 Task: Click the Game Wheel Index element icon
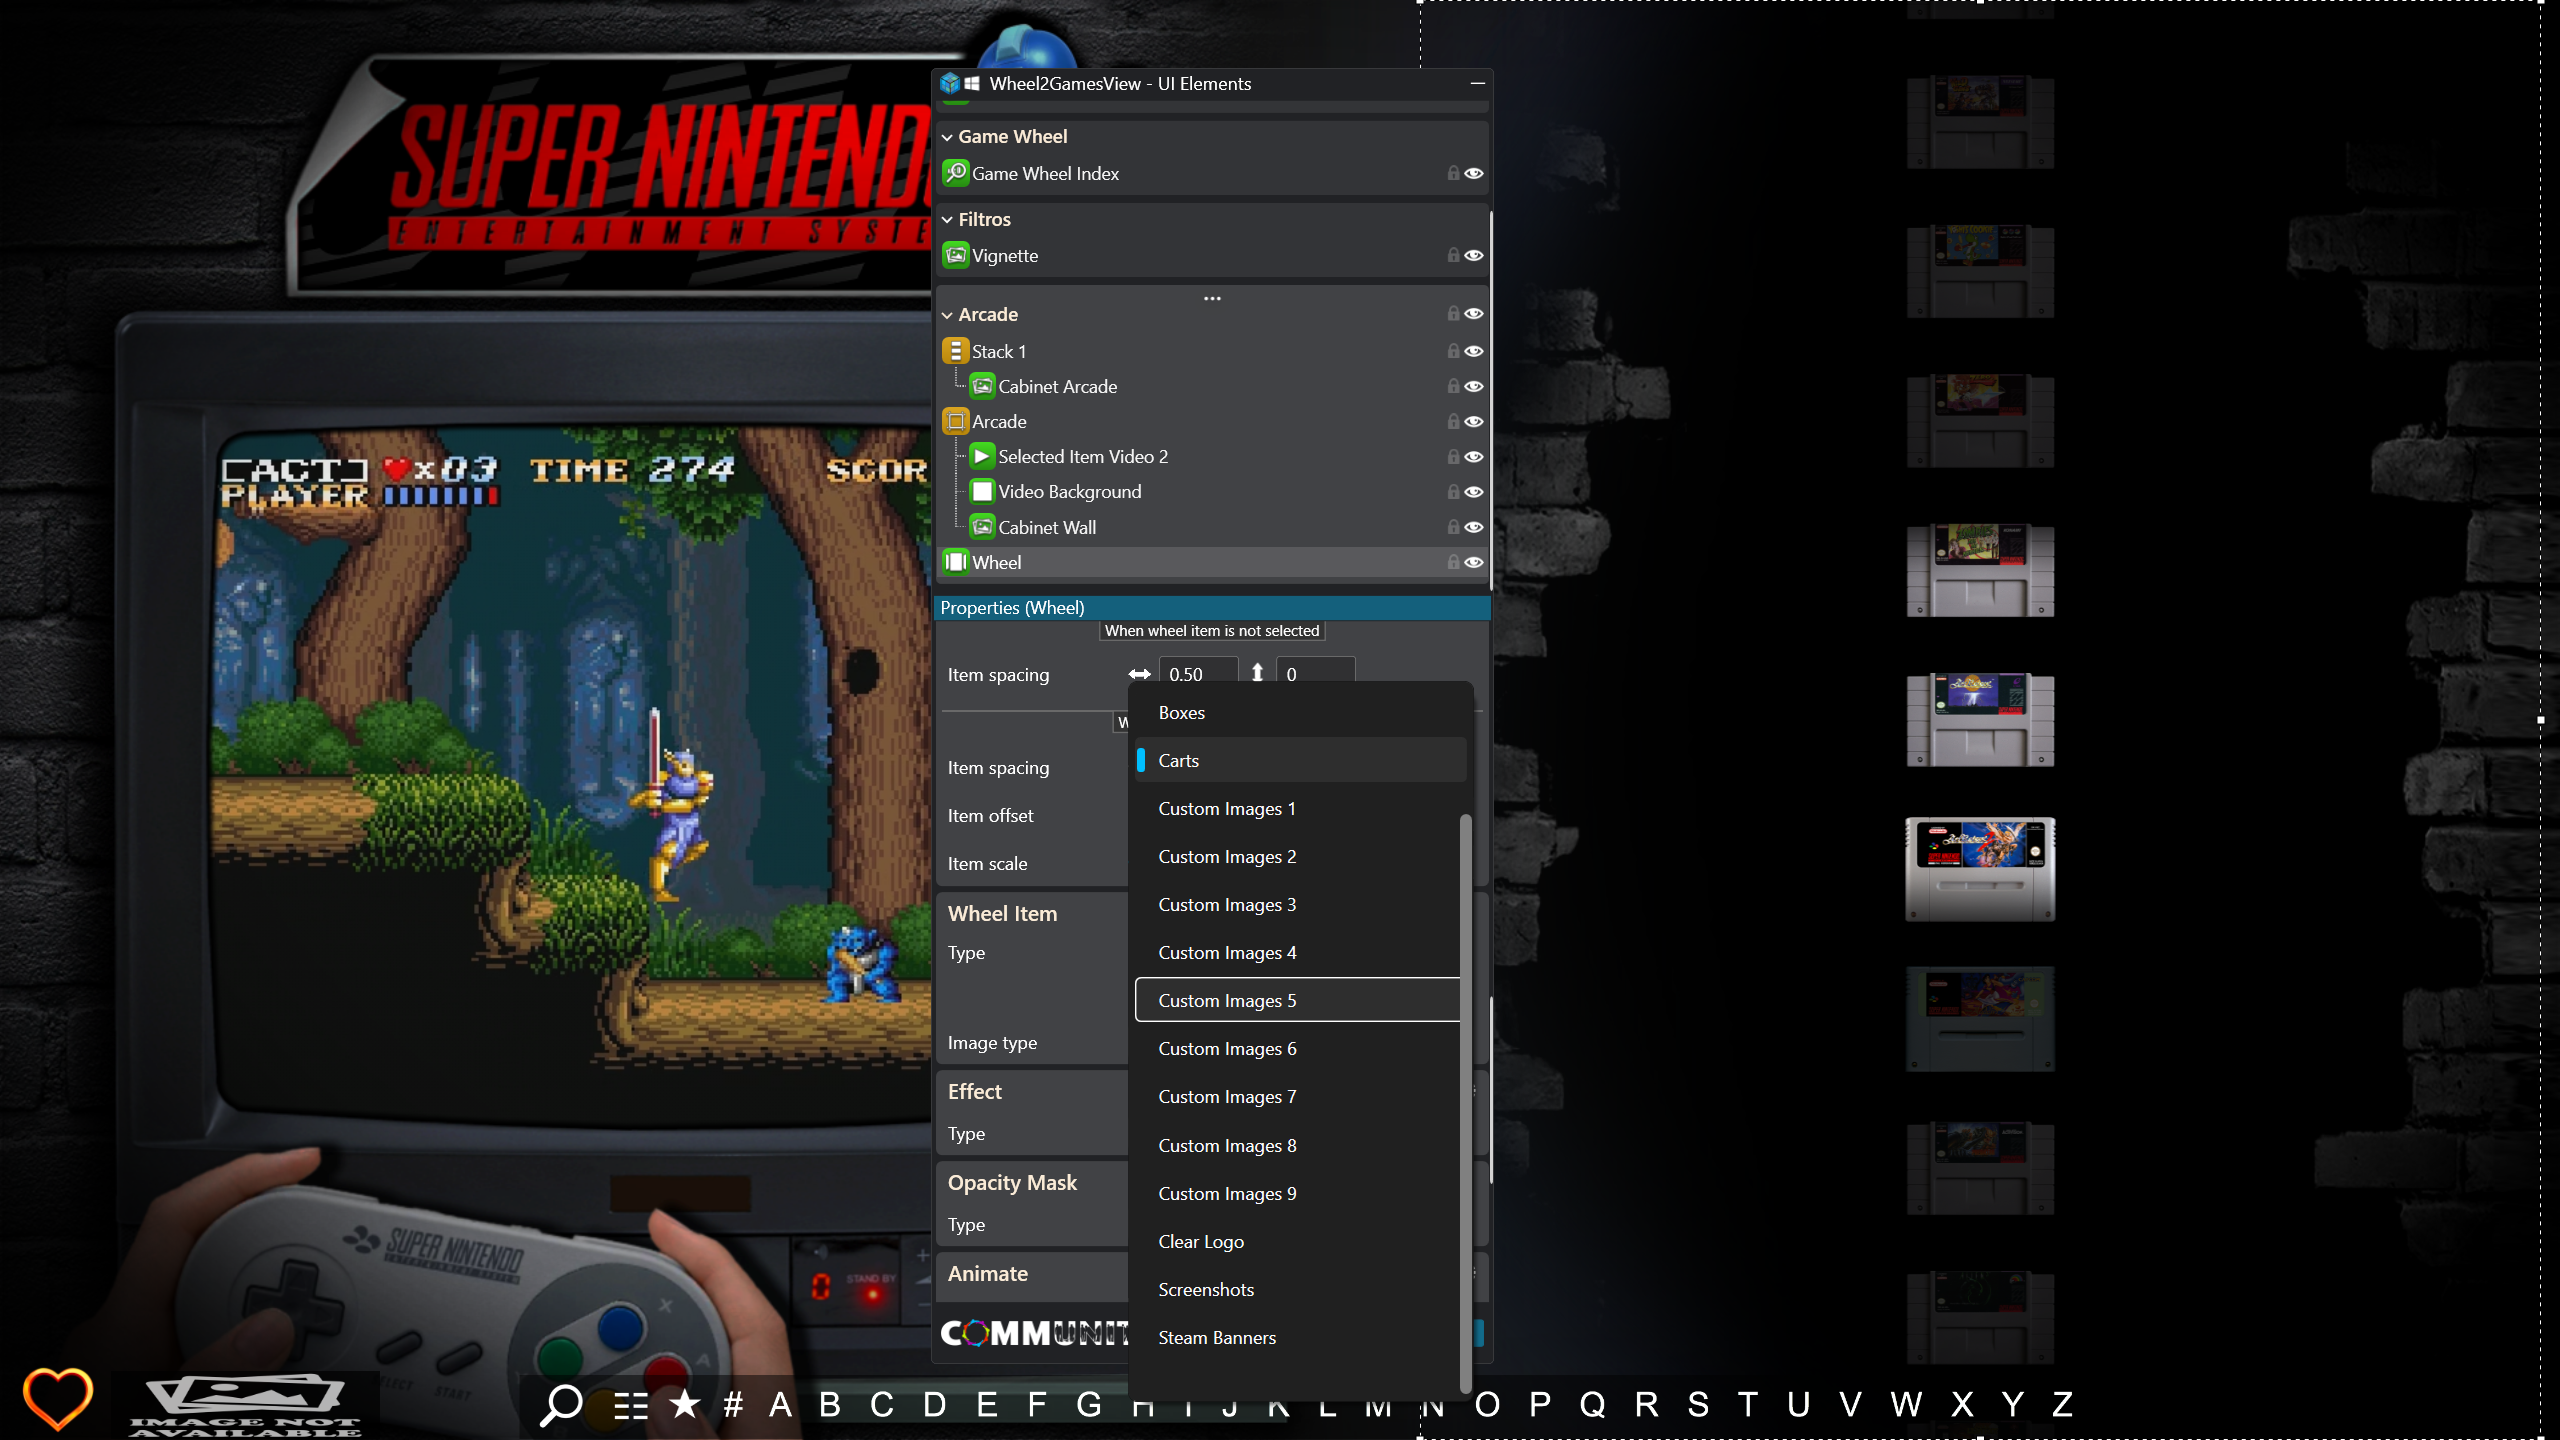(956, 173)
